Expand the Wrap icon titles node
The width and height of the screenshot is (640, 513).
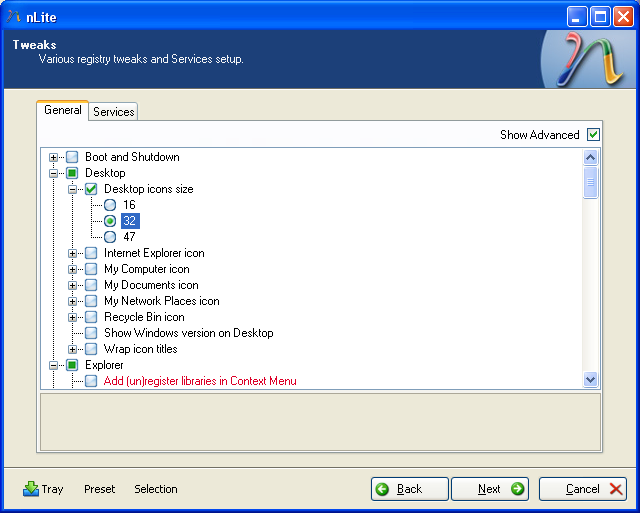[72, 349]
